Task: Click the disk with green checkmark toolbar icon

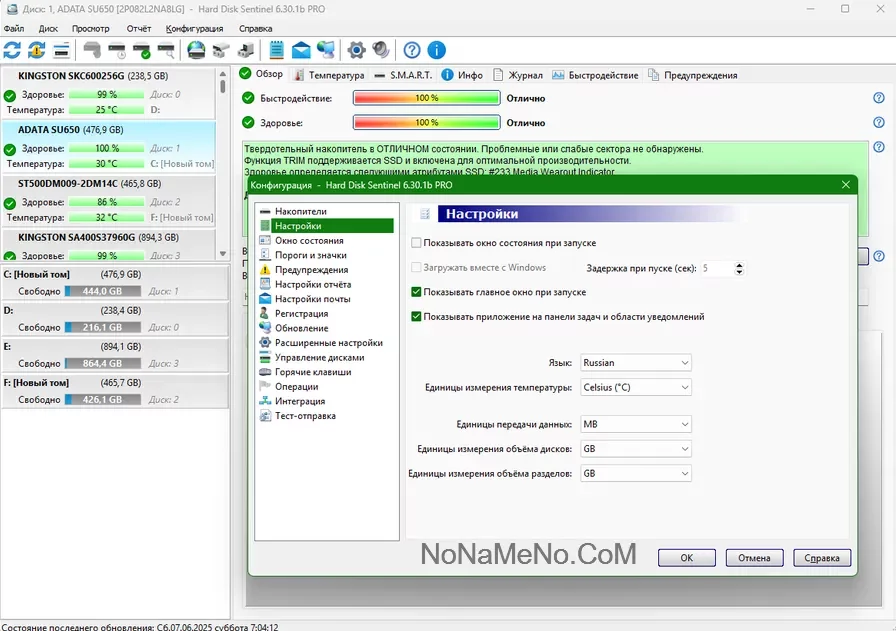Action: click(x=141, y=50)
